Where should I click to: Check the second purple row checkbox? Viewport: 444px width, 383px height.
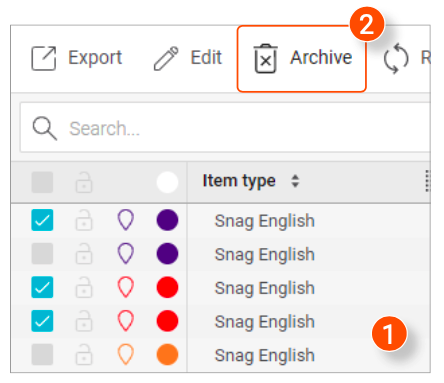42,254
